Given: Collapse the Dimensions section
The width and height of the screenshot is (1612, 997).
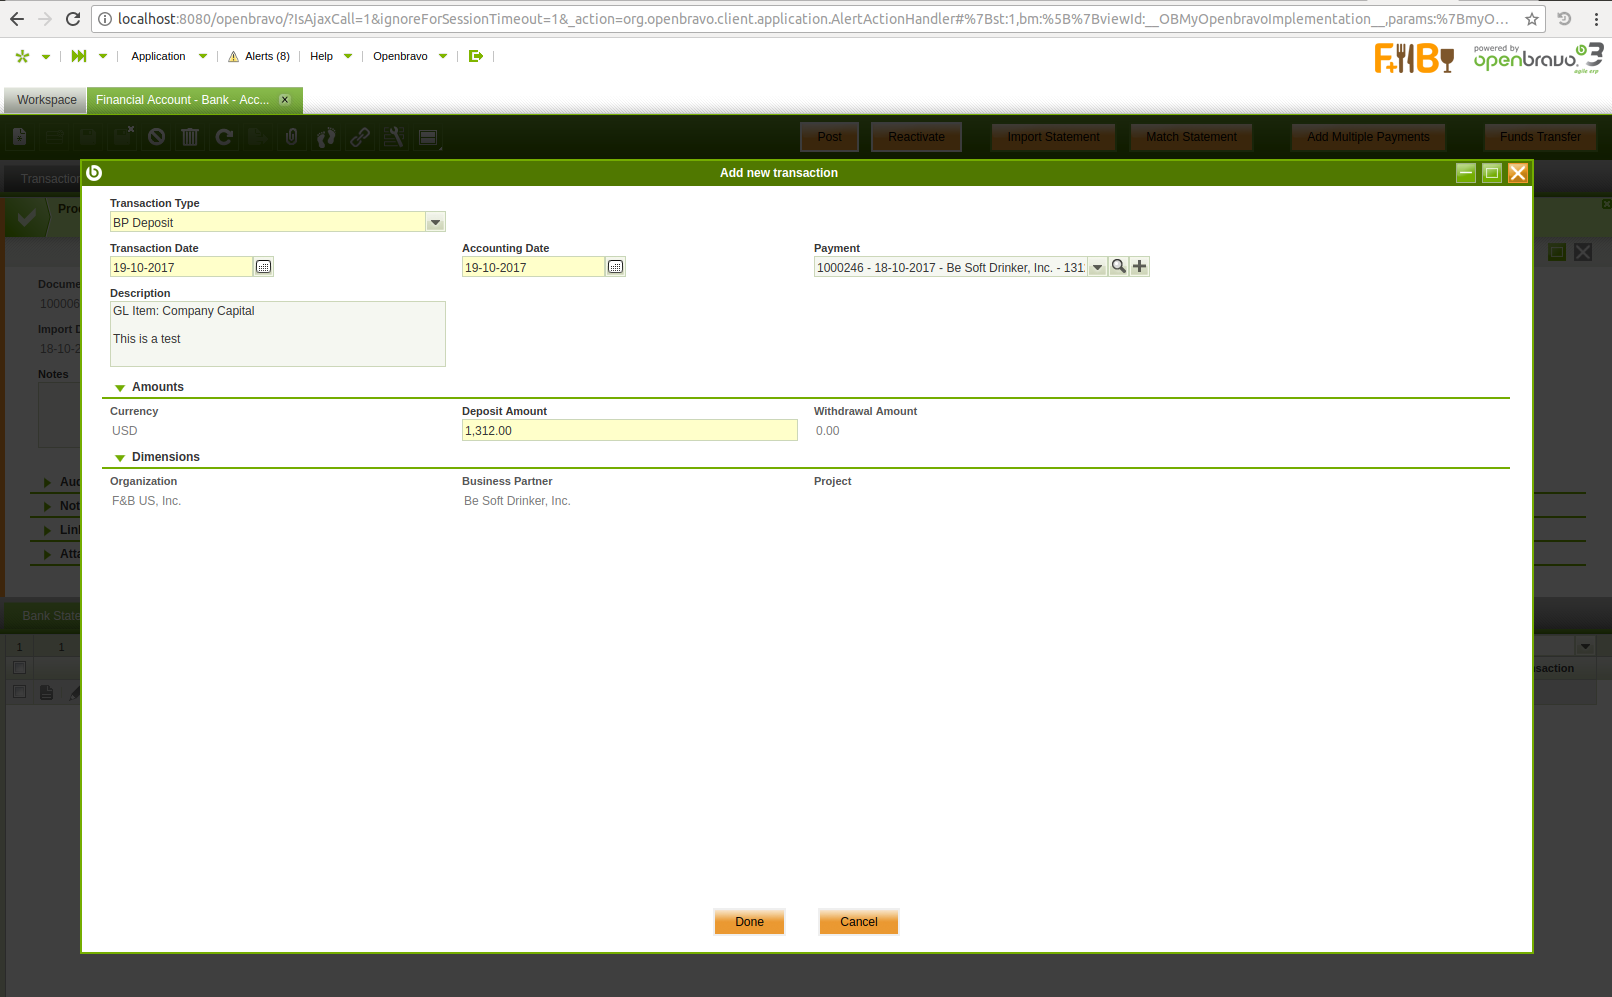Looking at the screenshot, I should [120, 458].
